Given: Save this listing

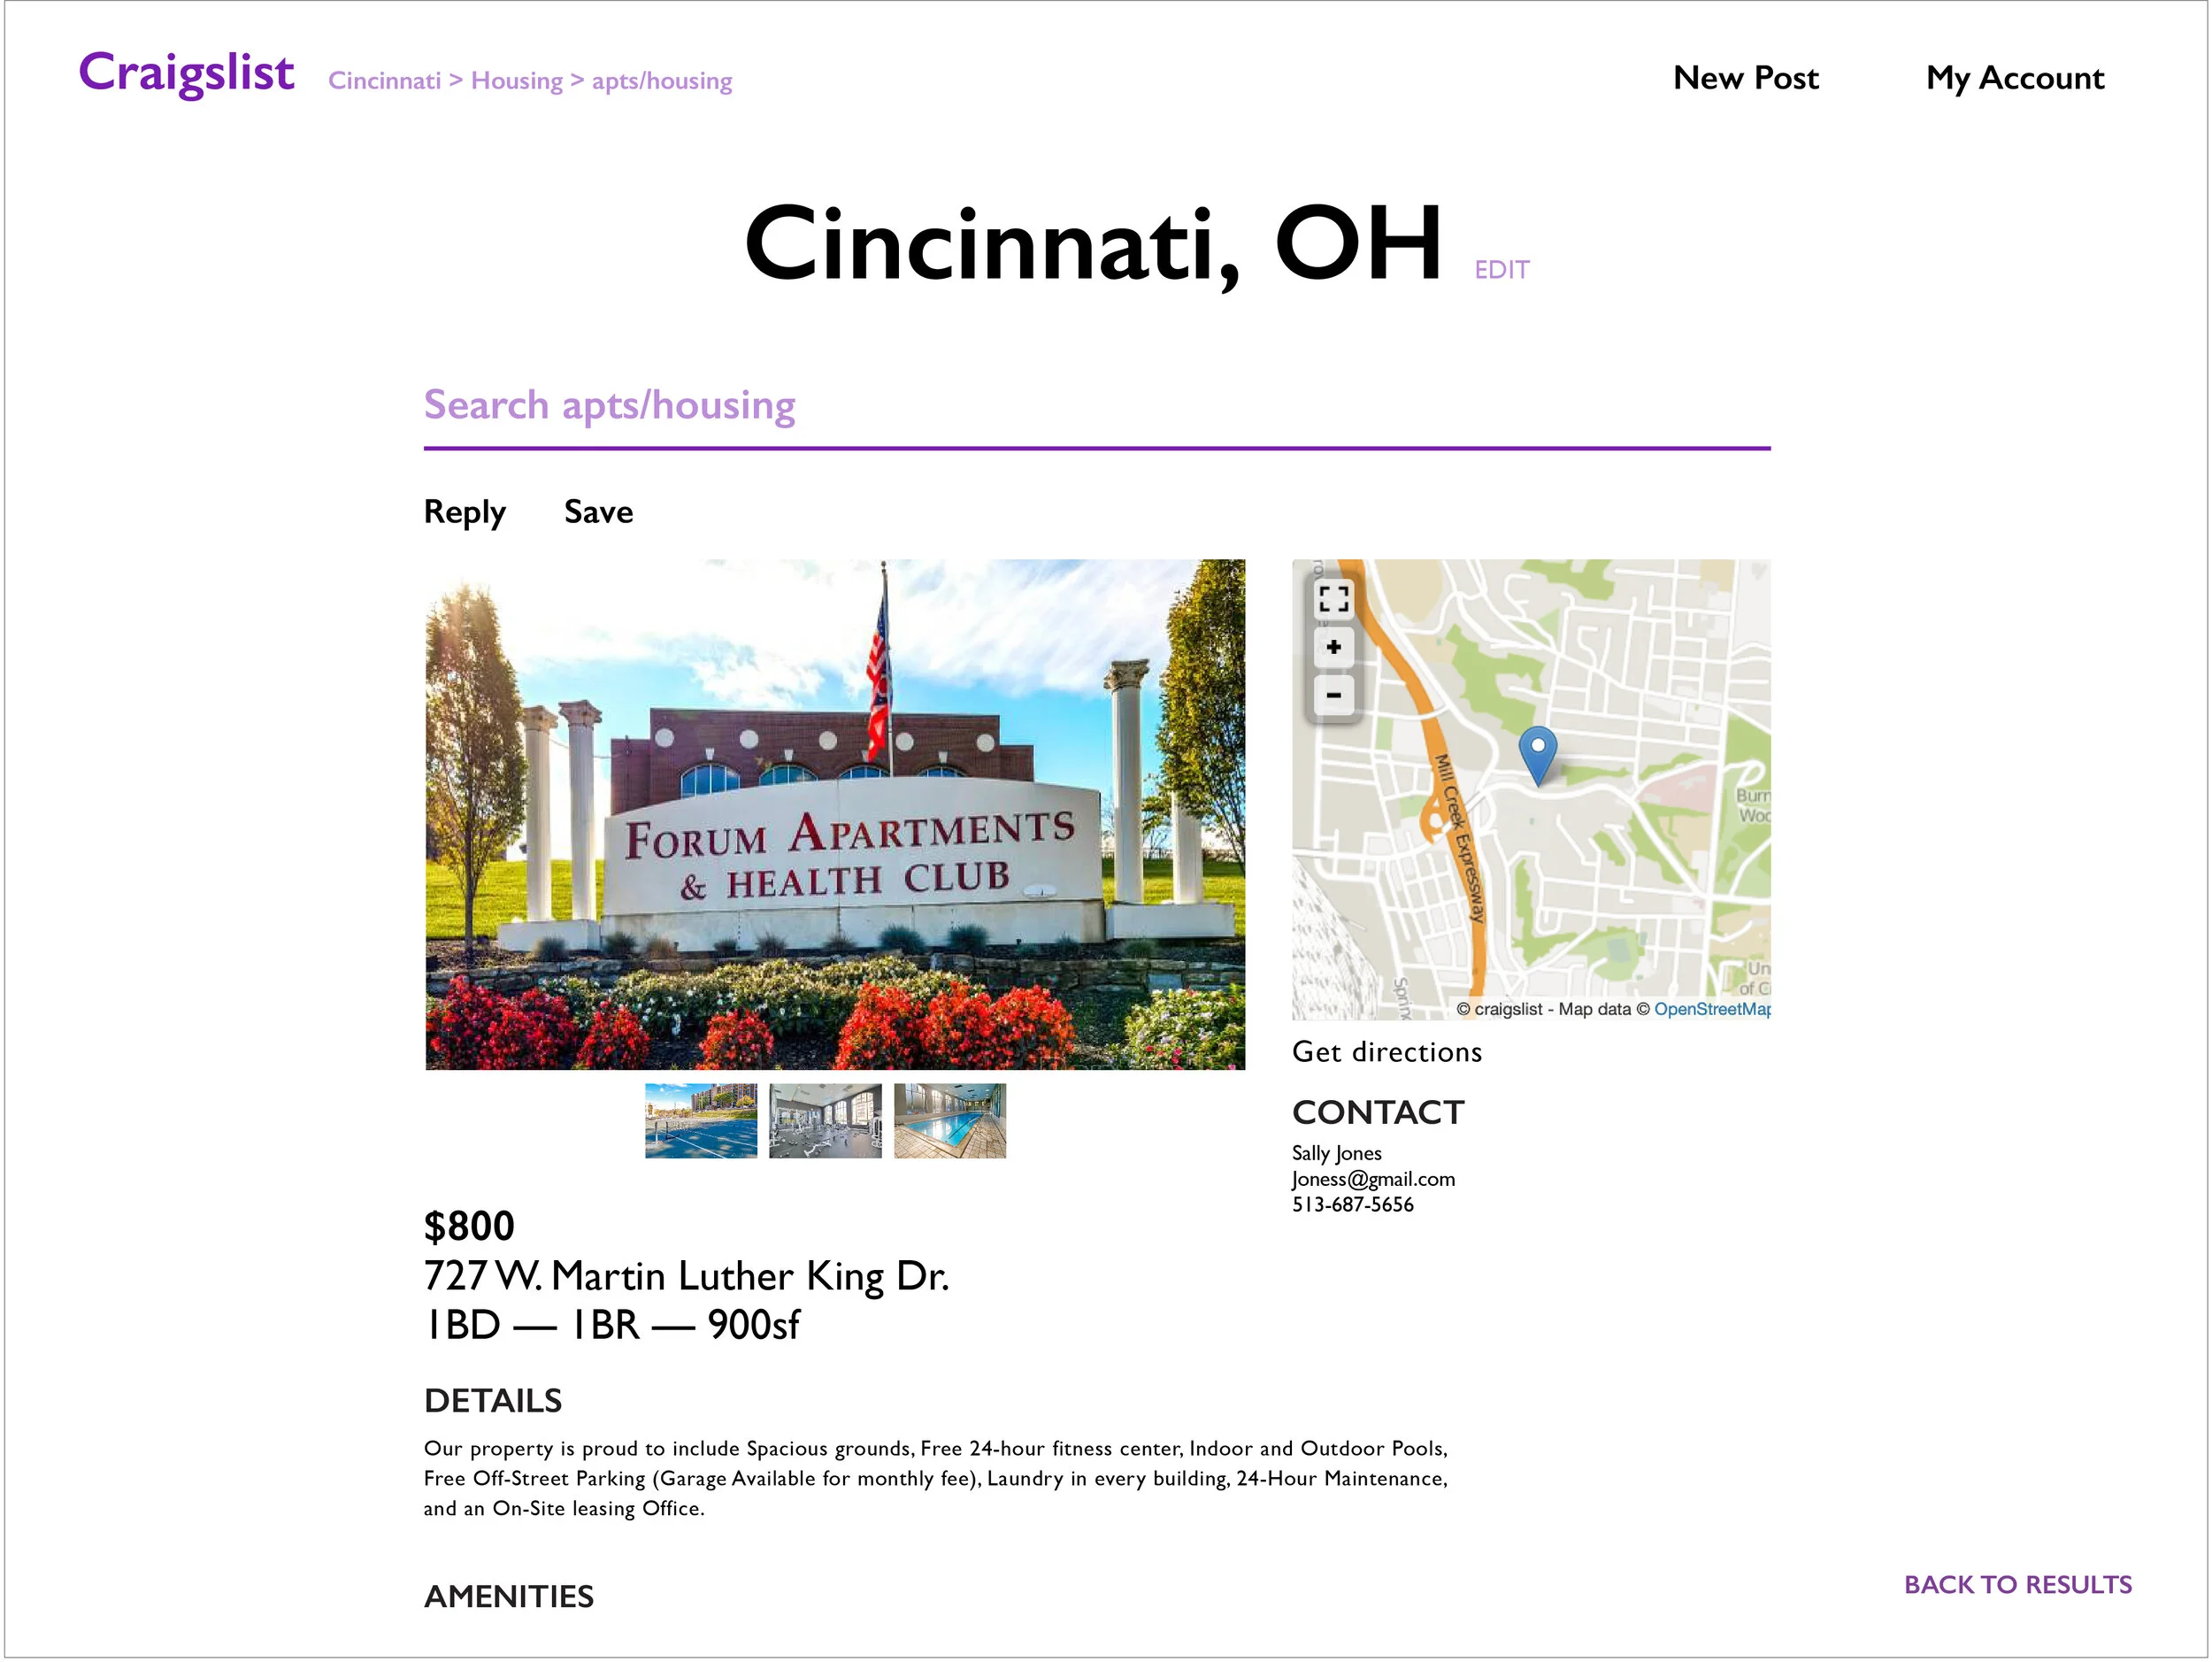Looking at the screenshot, I should pyautogui.click(x=598, y=512).
